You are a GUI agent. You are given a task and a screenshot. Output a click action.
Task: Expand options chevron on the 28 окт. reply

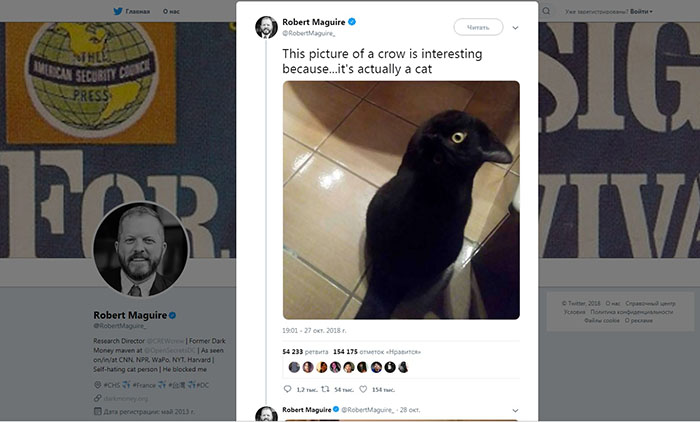click(x=516, y=410)
